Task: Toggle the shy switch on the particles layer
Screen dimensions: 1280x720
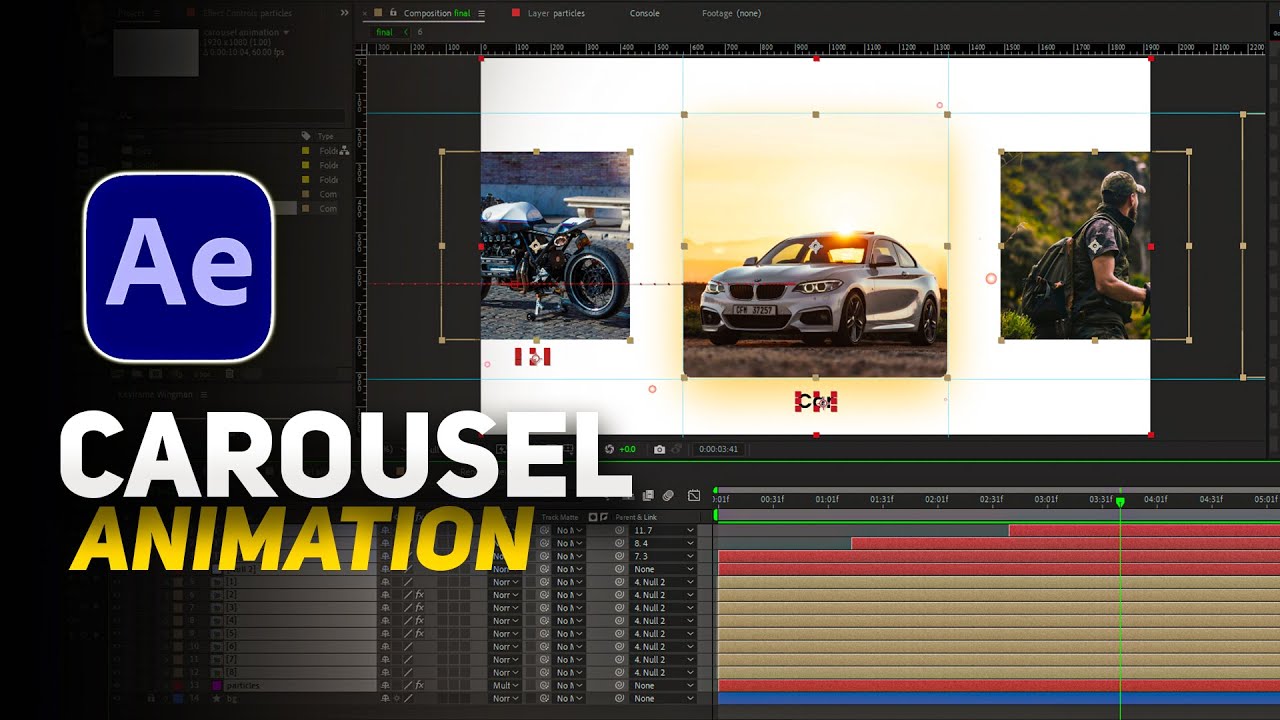Action: coord(385,686)
